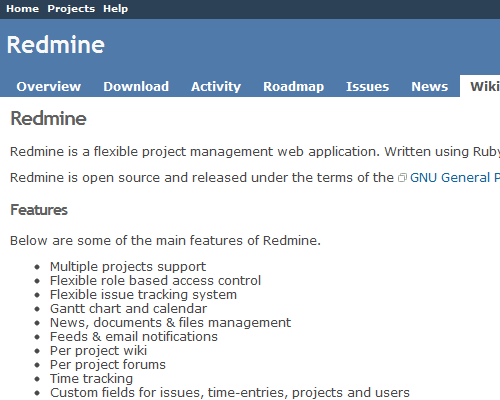Switch to the Download tab
Screen dimensions: 500x400
pos(136,87)
